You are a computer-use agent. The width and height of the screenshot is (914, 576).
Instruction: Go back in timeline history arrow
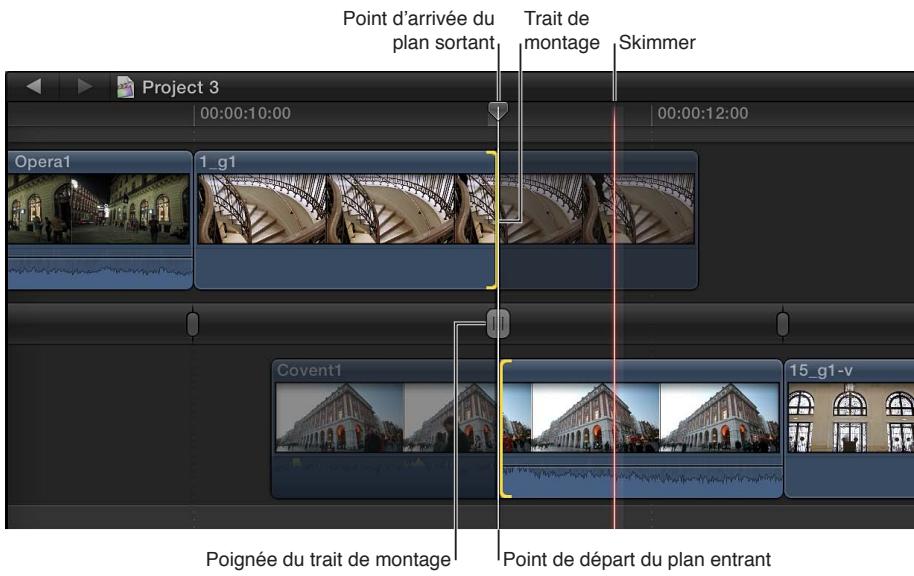[x=34, y=86]
